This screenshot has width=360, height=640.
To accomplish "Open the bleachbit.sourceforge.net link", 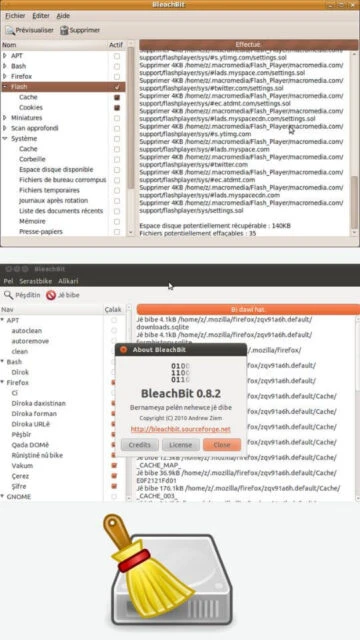I will [x=180, y=429].
